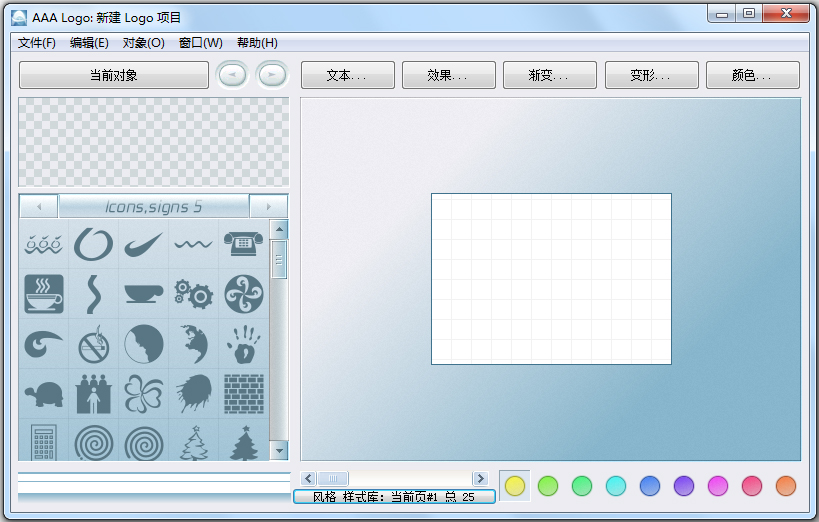Select the gears icon
819x522 pixels.
pyautogui.click(x=193, y=294)
